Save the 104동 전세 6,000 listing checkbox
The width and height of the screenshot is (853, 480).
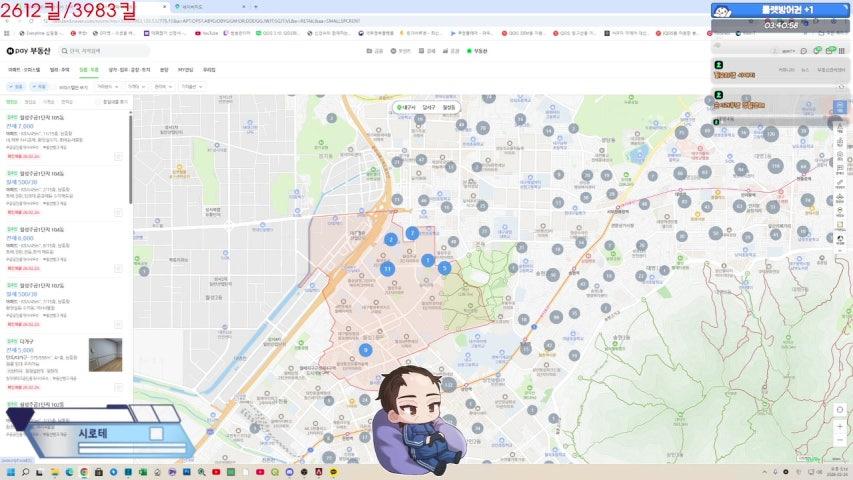pyautogui.click(x=118, y=268)
